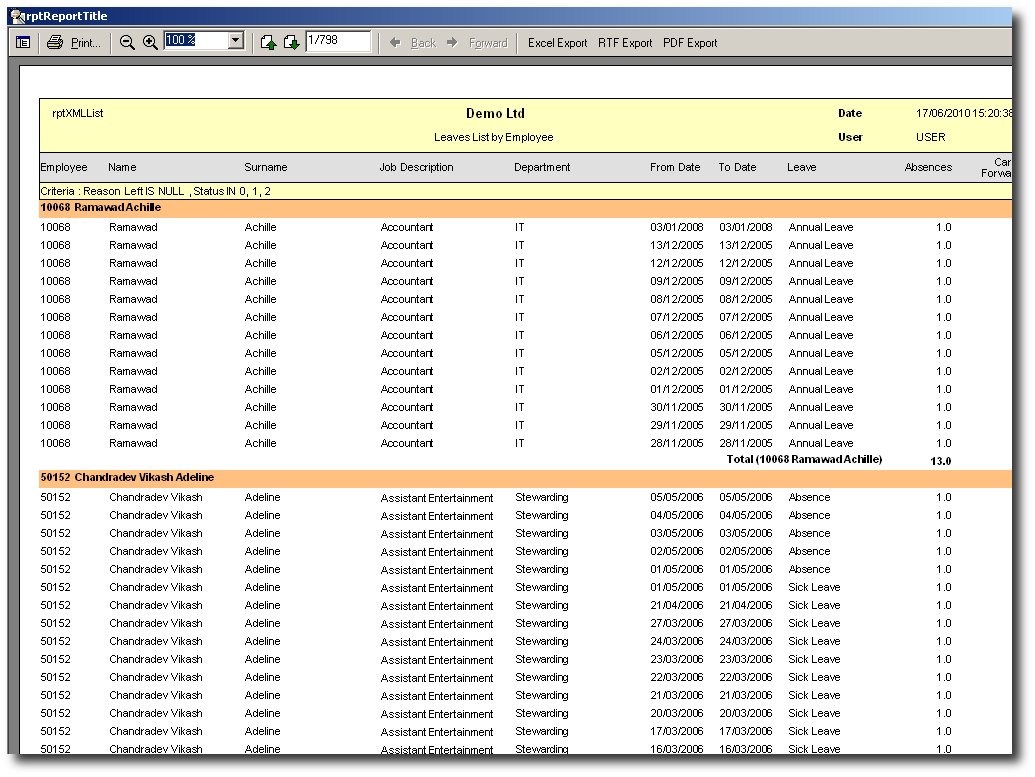Click the printer icon in the toolbar
1035x777 pixels.
click(55, 43)
